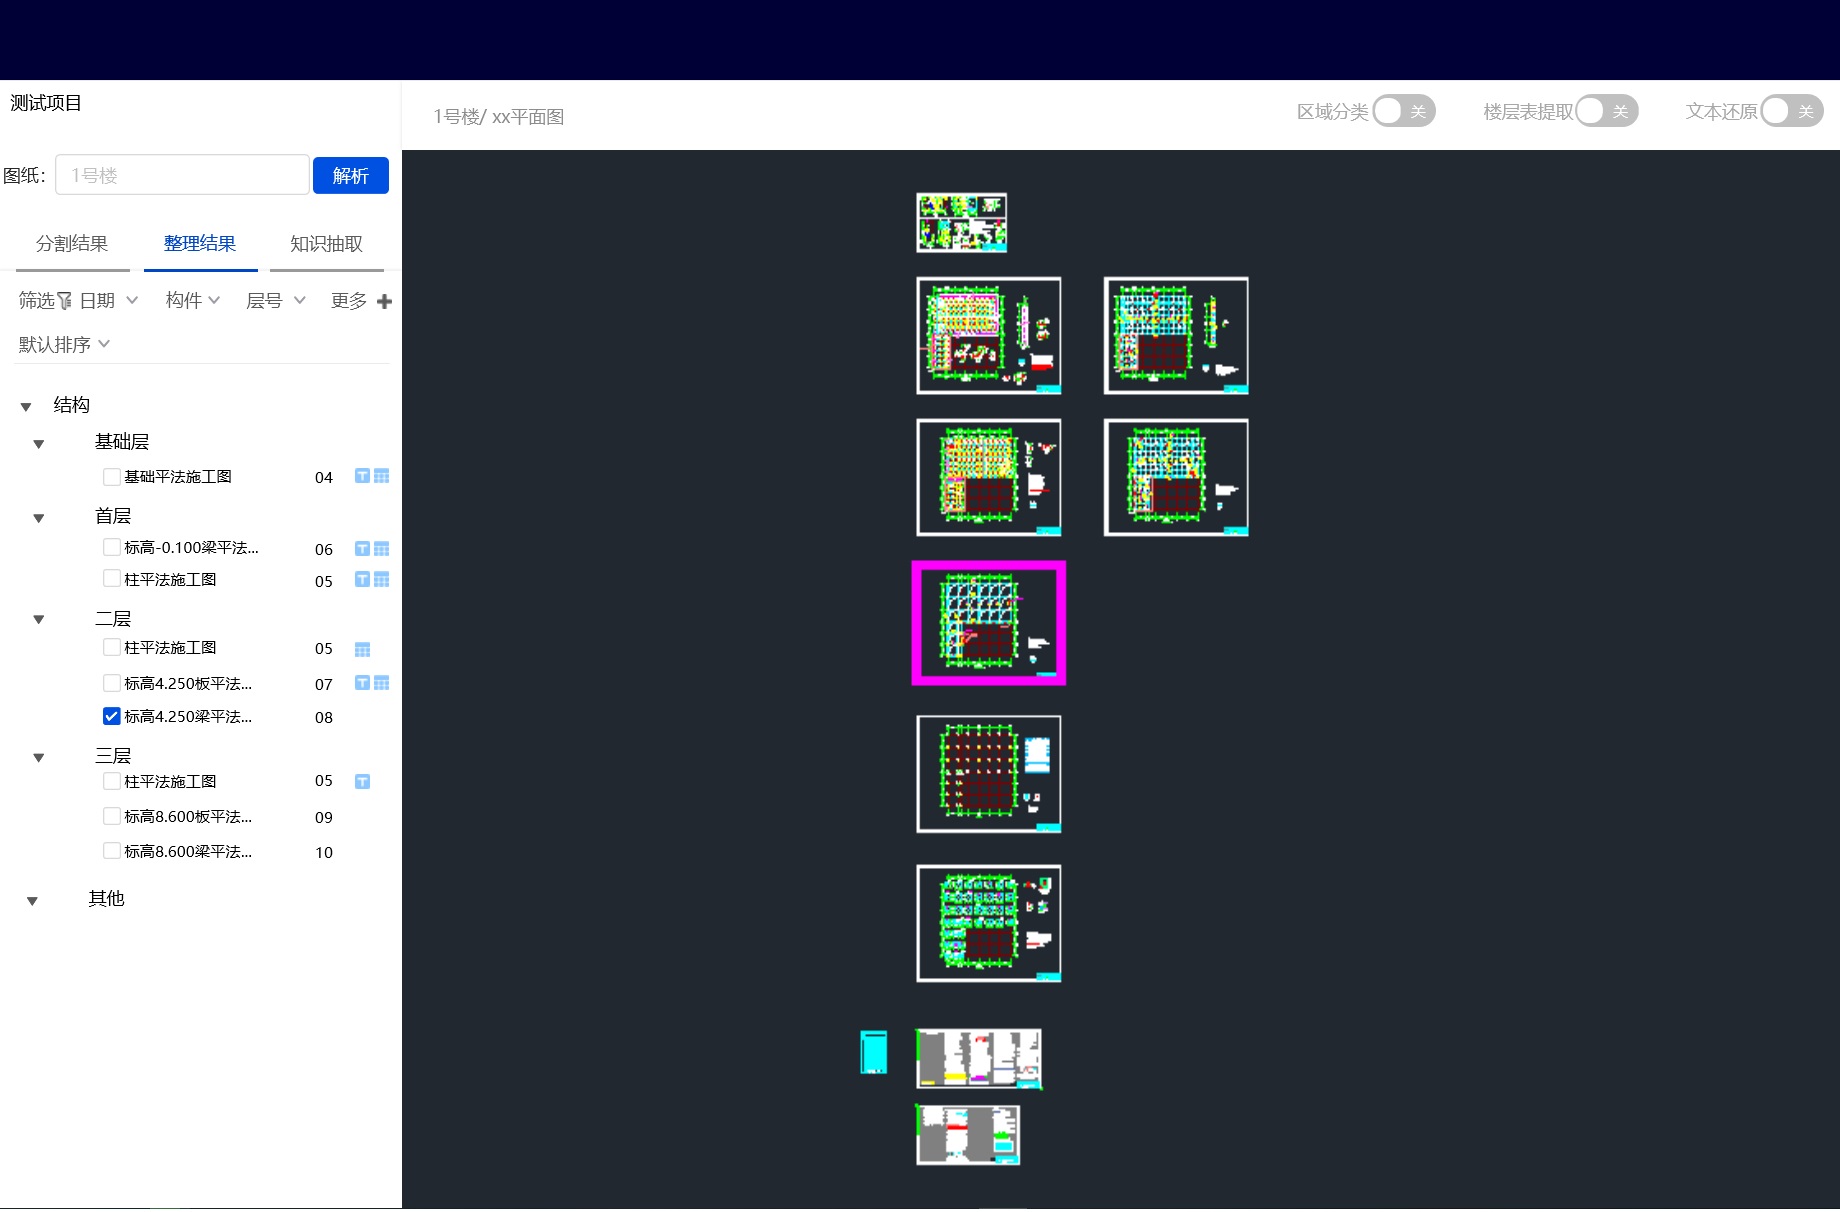Viewport: 1840px width, 1212px height.
Task: Switch to the 分割结果 tab
Action: (72, 243)
